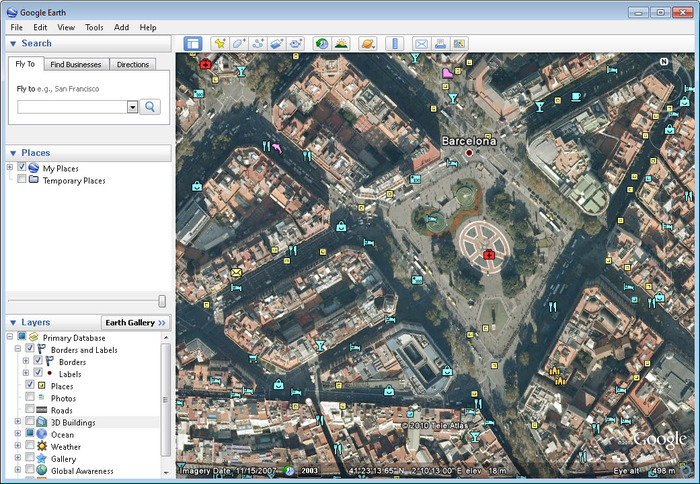Toggle the sidebar panel button
This screenshot has width=700, height=484.
click(193, 44)
